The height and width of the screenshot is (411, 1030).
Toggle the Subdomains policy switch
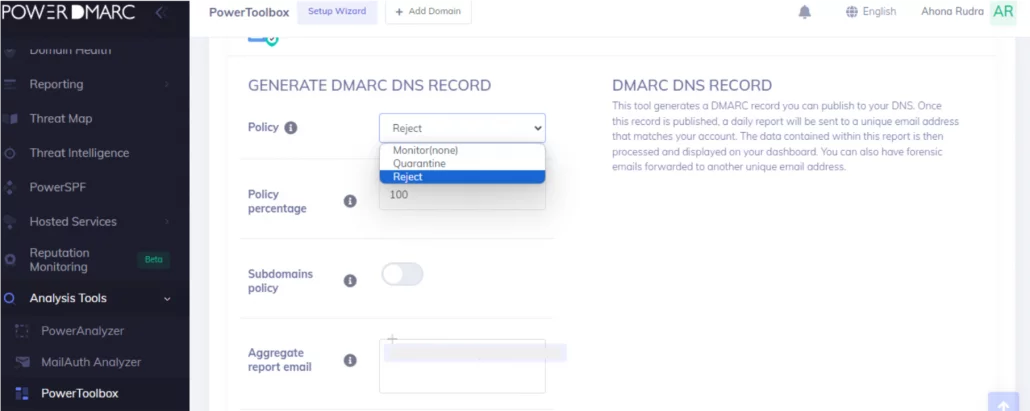tap(402, 274)
